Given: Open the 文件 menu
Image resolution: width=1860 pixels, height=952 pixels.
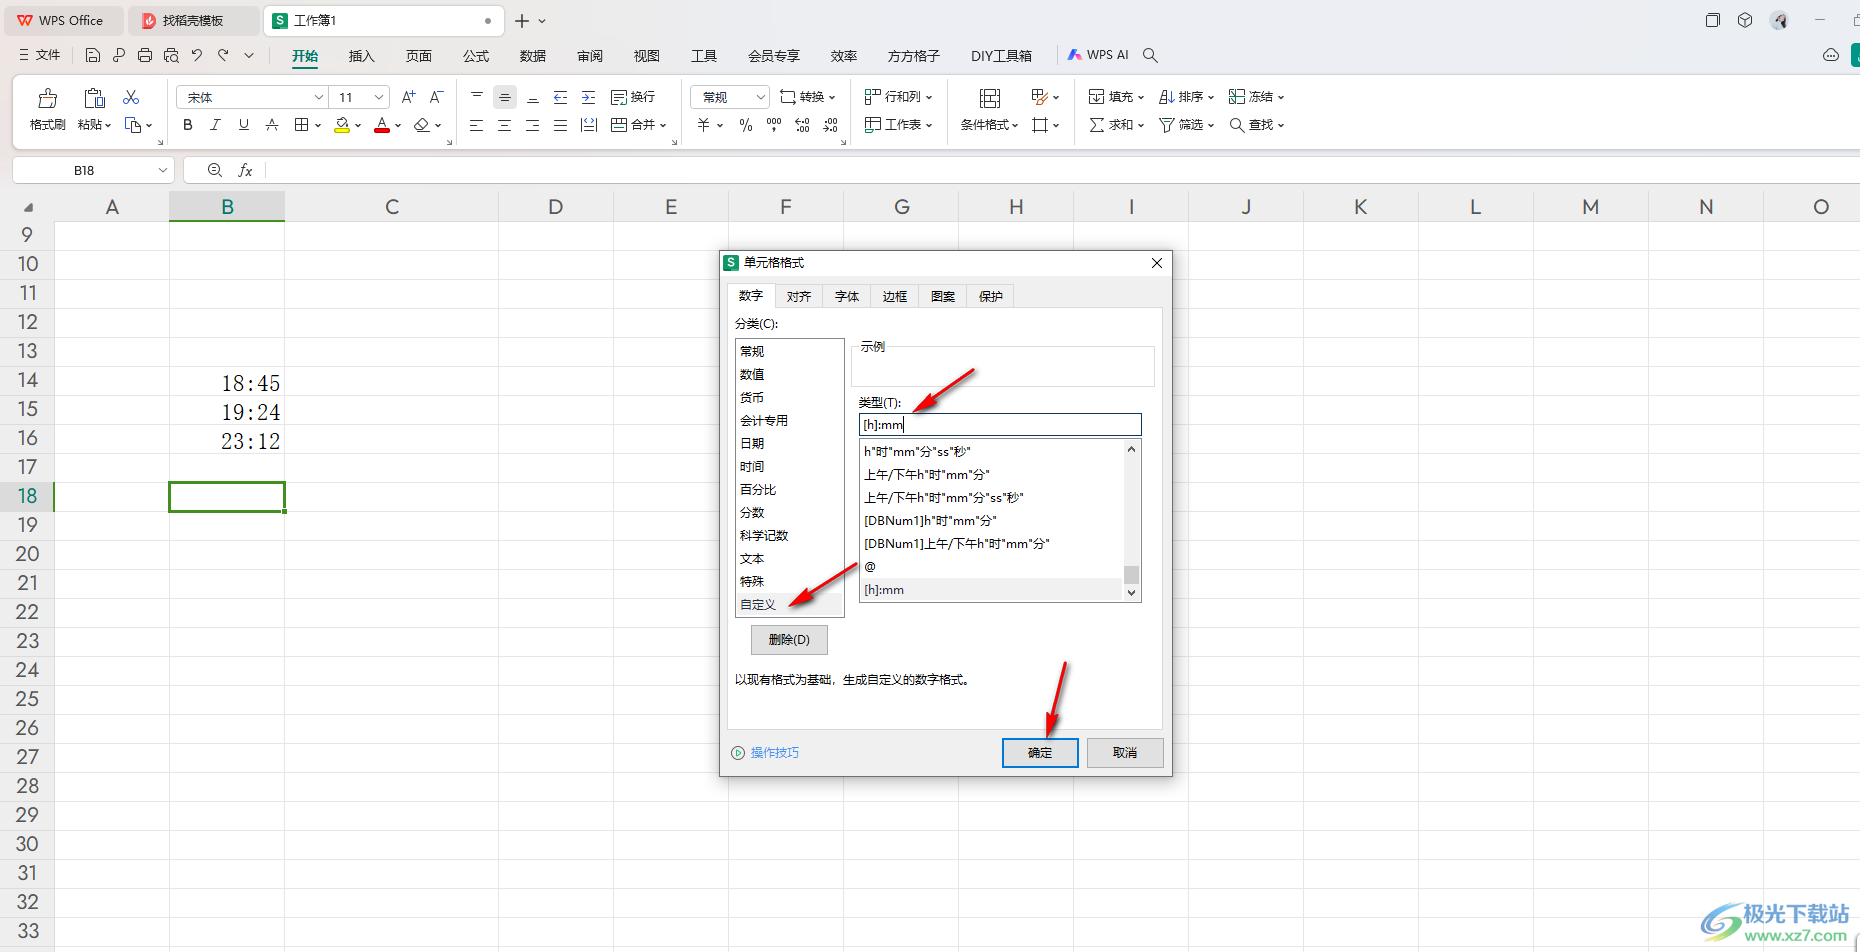Looking at the screenshot, I should (x=40, y=55).
